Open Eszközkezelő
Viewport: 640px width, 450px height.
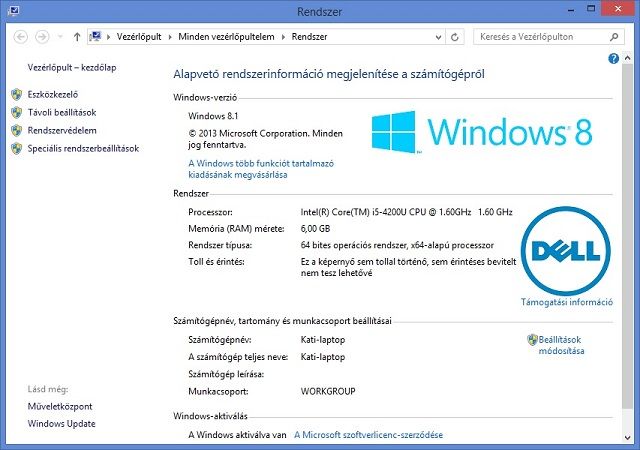[x=53, y=94]
